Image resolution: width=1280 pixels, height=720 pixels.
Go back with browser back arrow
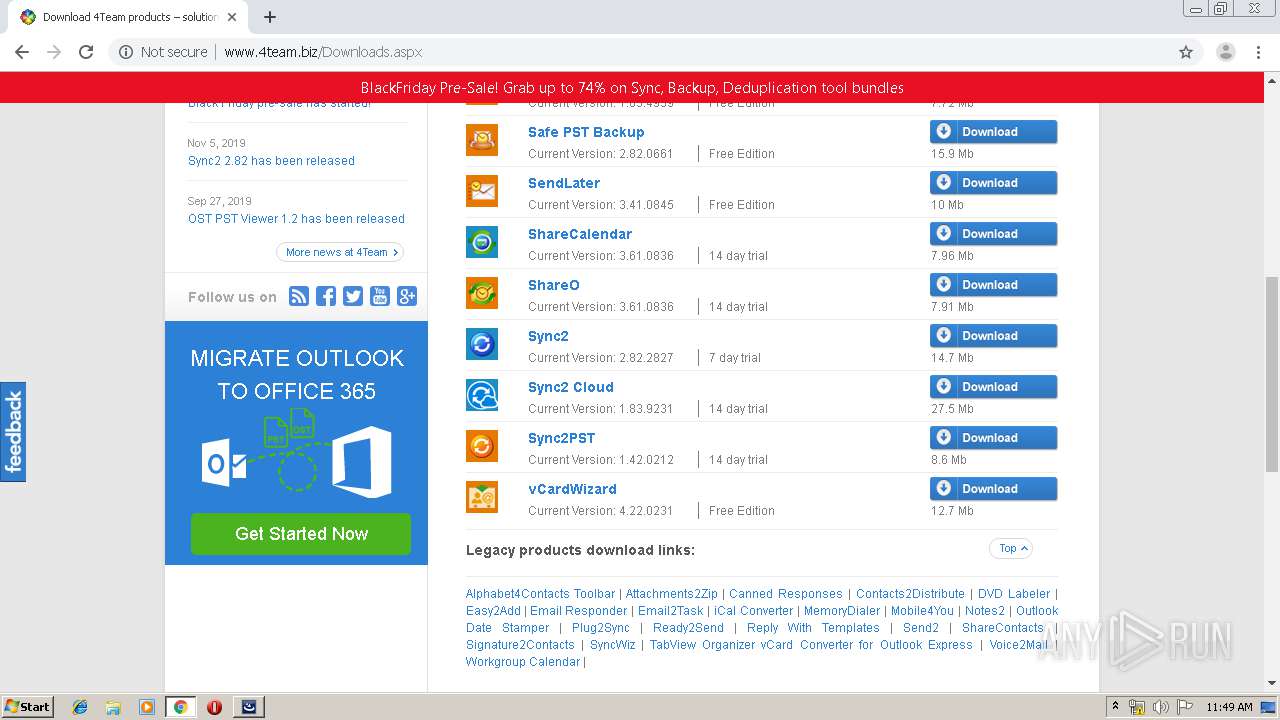[x=22, y=52]
